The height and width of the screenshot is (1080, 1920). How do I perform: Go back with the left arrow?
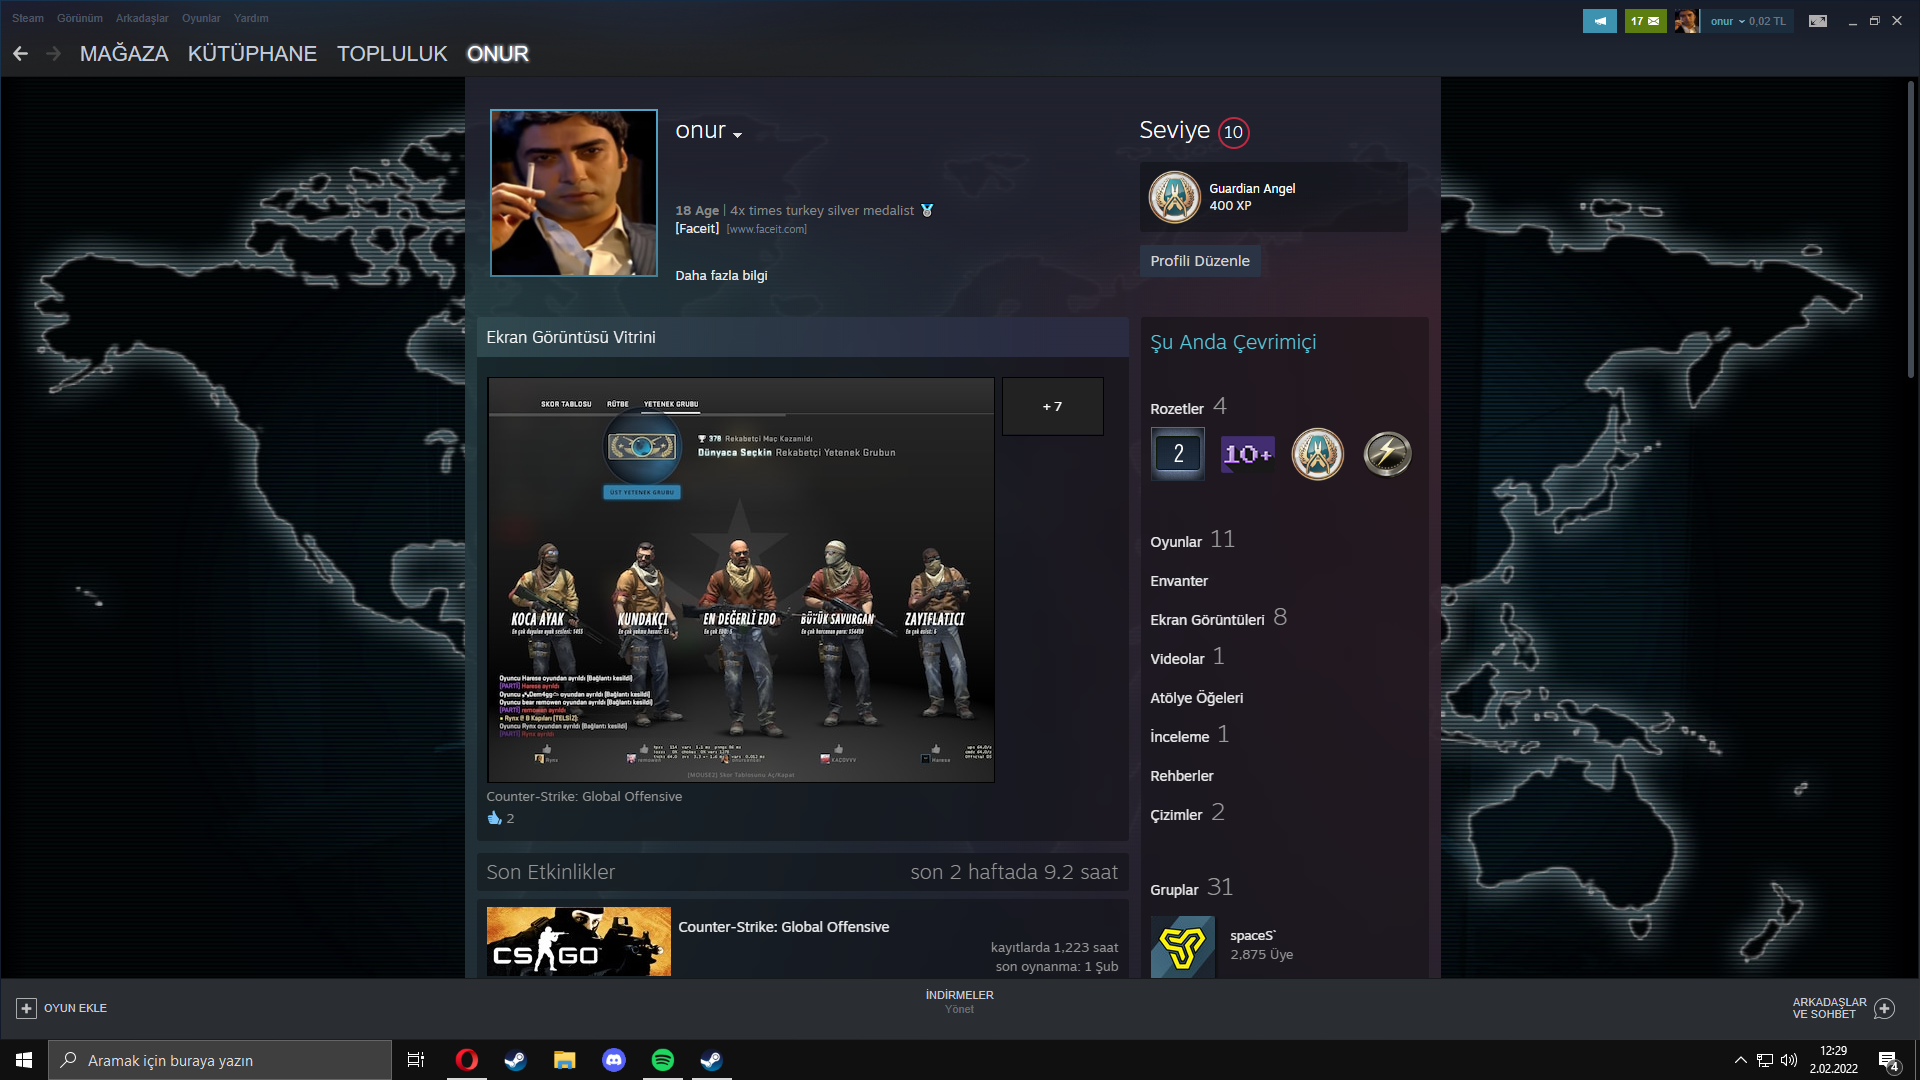coord(20,54)
